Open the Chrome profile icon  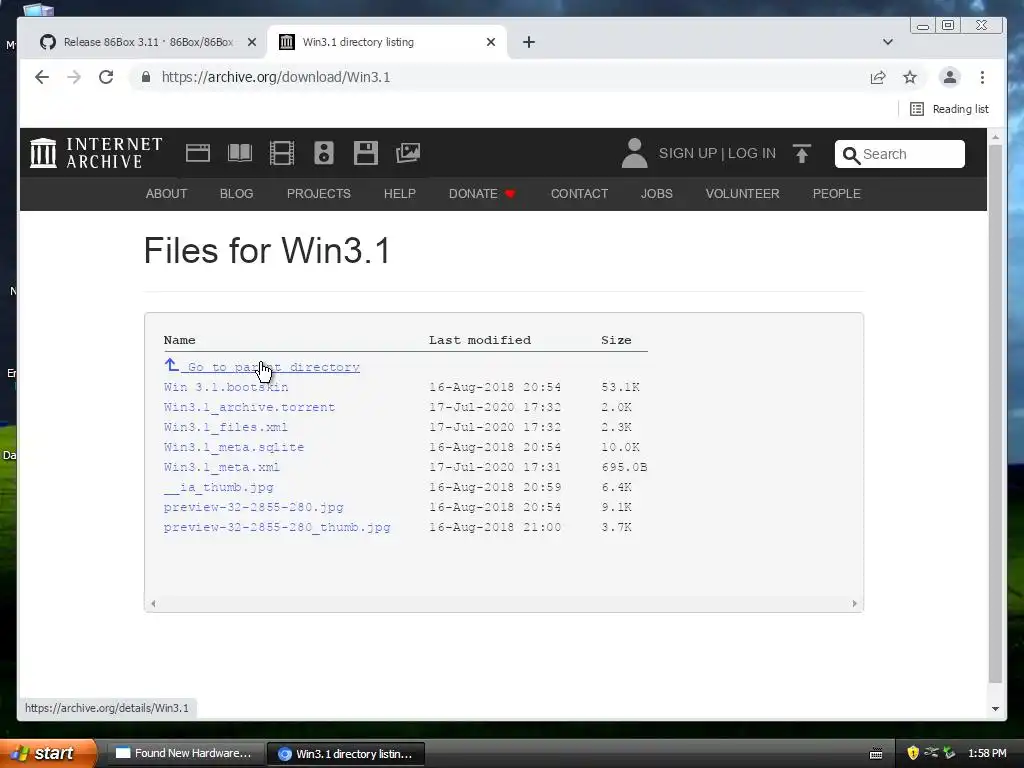click(950, 77)
